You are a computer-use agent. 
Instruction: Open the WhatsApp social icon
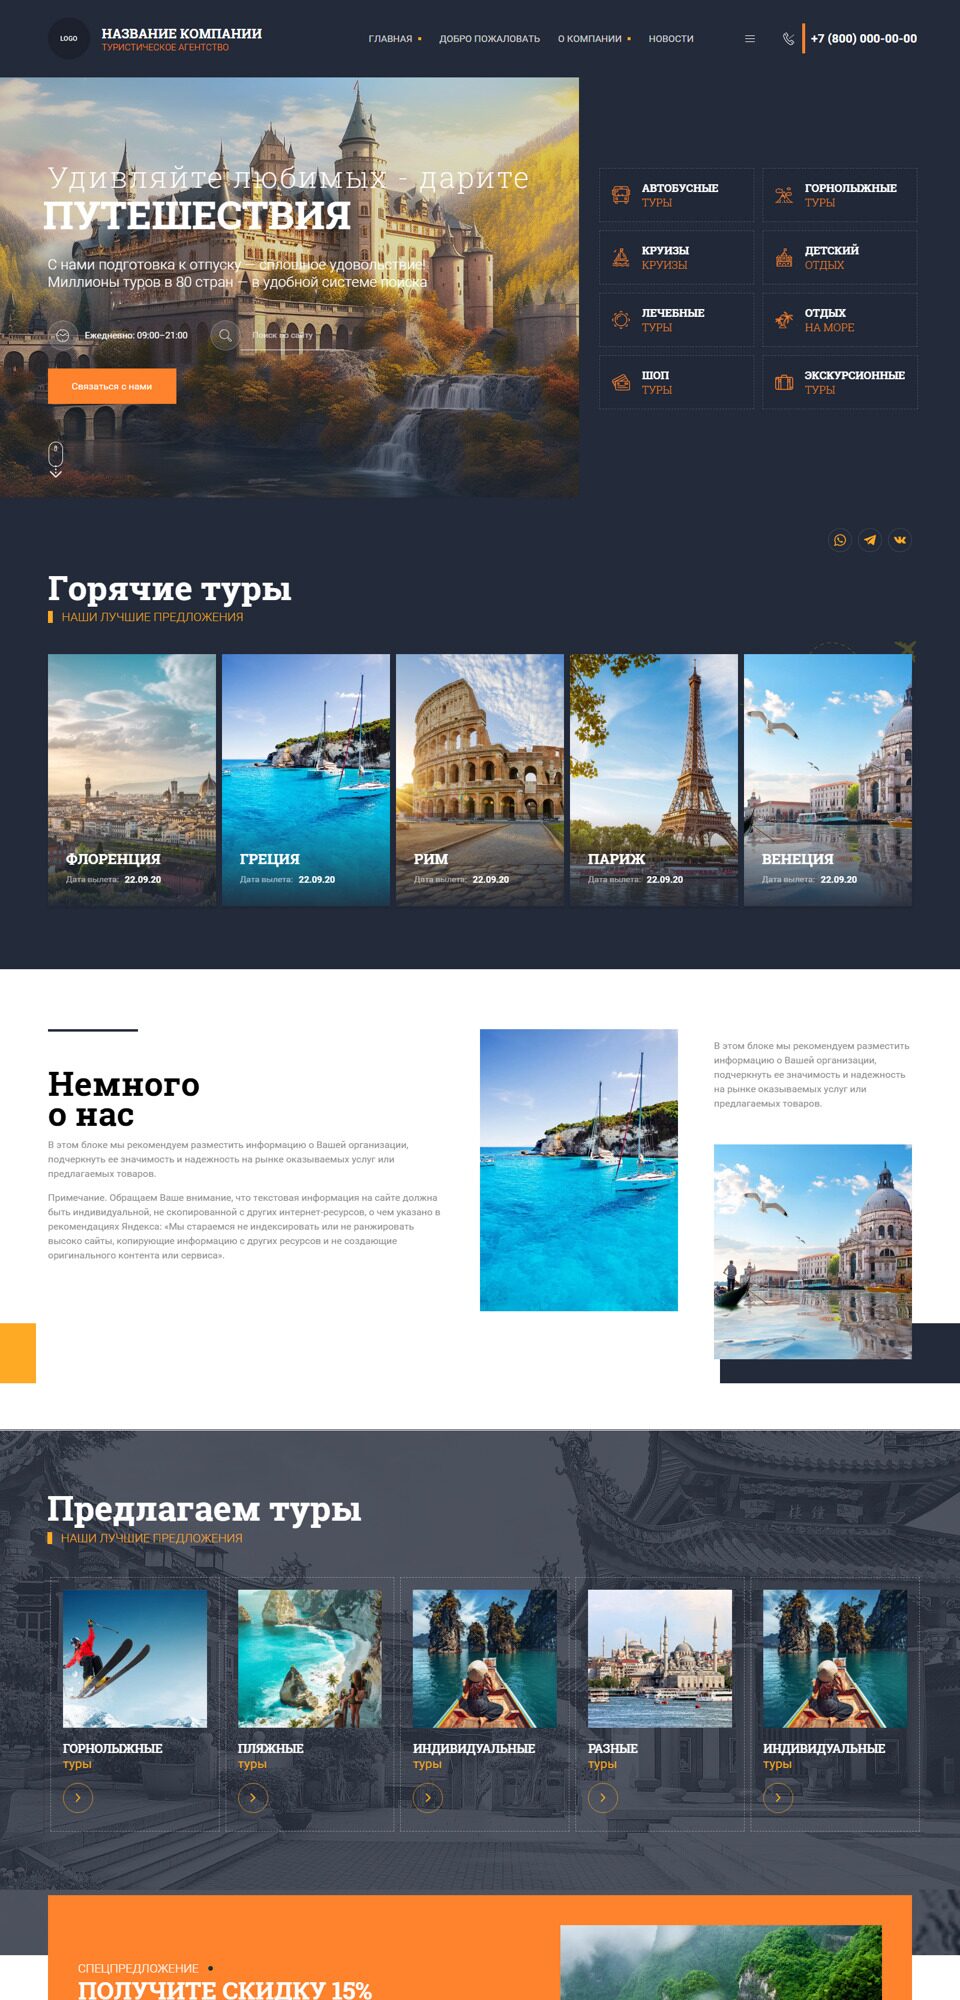point(840,540)
